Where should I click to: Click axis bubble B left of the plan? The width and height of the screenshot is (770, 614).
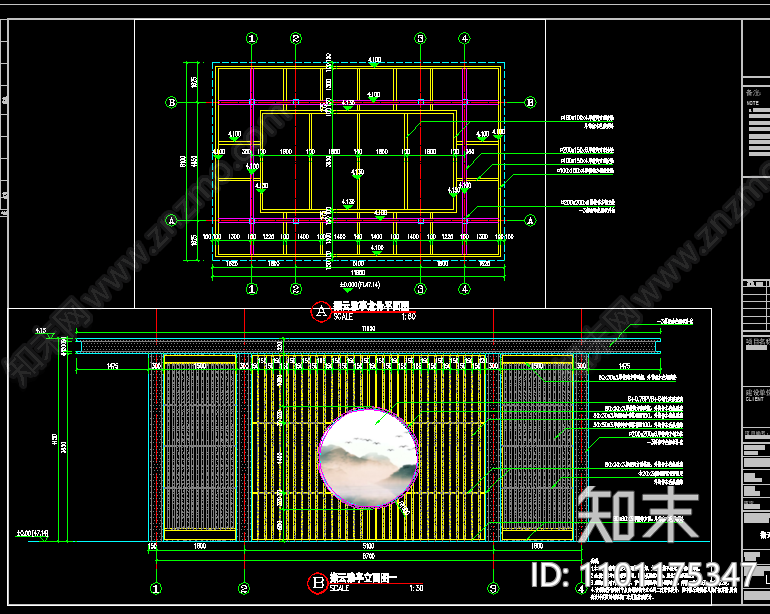171,103
